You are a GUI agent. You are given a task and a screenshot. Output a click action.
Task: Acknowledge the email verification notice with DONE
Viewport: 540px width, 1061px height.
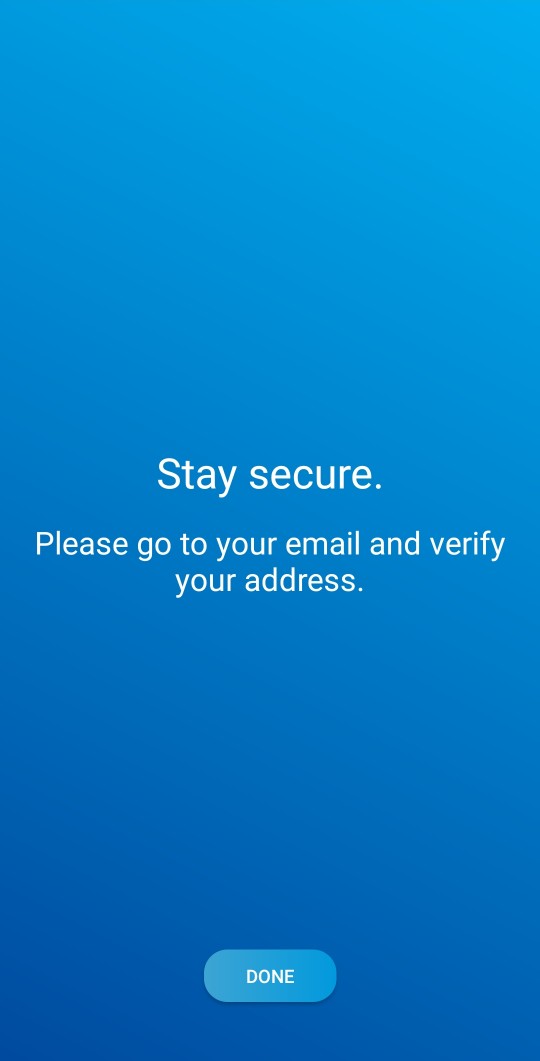[x=270, y=976]
